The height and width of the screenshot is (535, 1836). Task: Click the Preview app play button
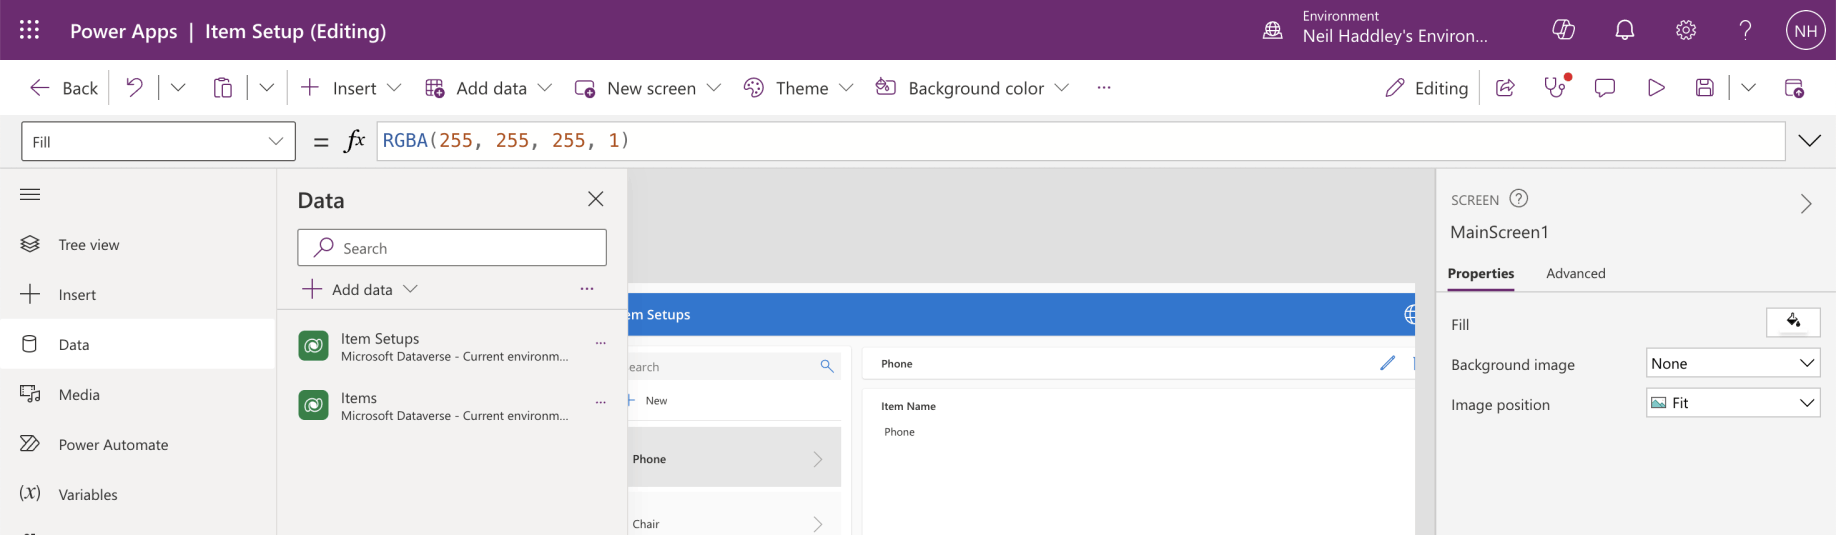tap(1656, 88)
